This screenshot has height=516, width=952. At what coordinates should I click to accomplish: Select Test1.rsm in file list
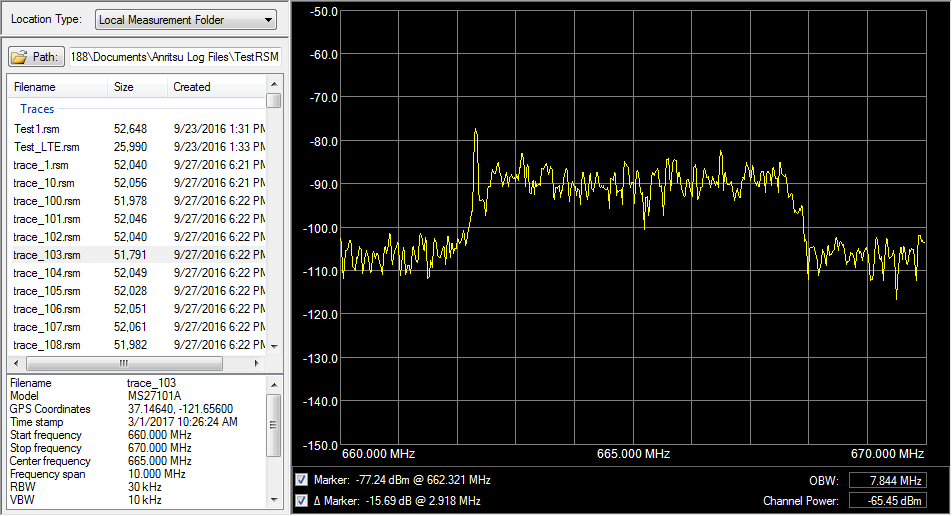pyautogui.click(x=39, y=129)
